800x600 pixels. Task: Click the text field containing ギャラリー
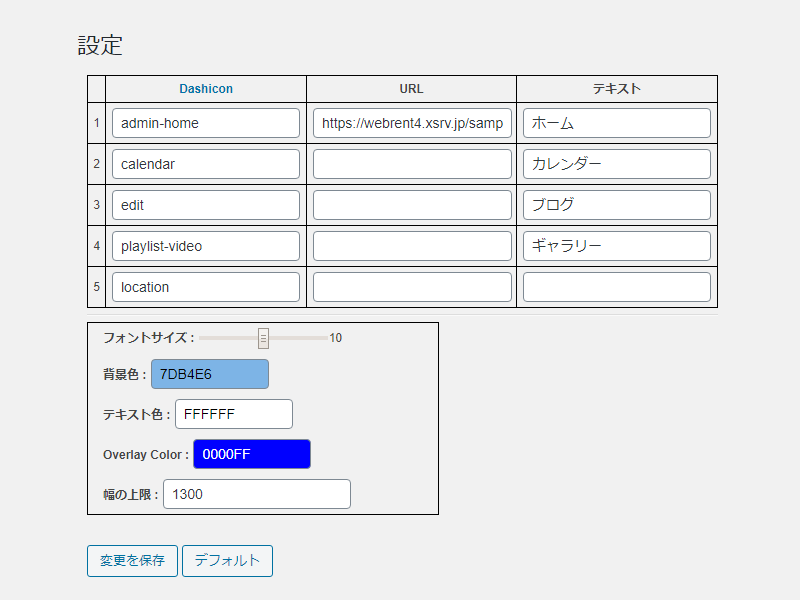pos(617,246)
